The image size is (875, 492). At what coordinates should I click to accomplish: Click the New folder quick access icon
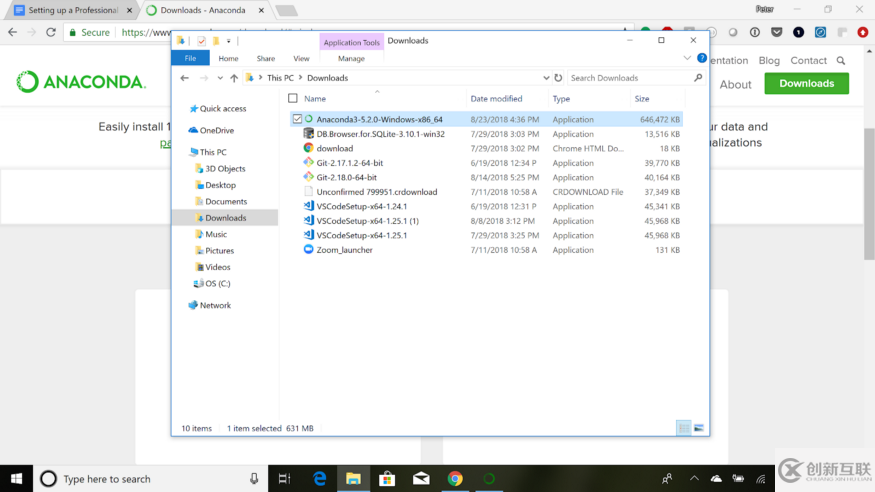(x=216, y=41)
